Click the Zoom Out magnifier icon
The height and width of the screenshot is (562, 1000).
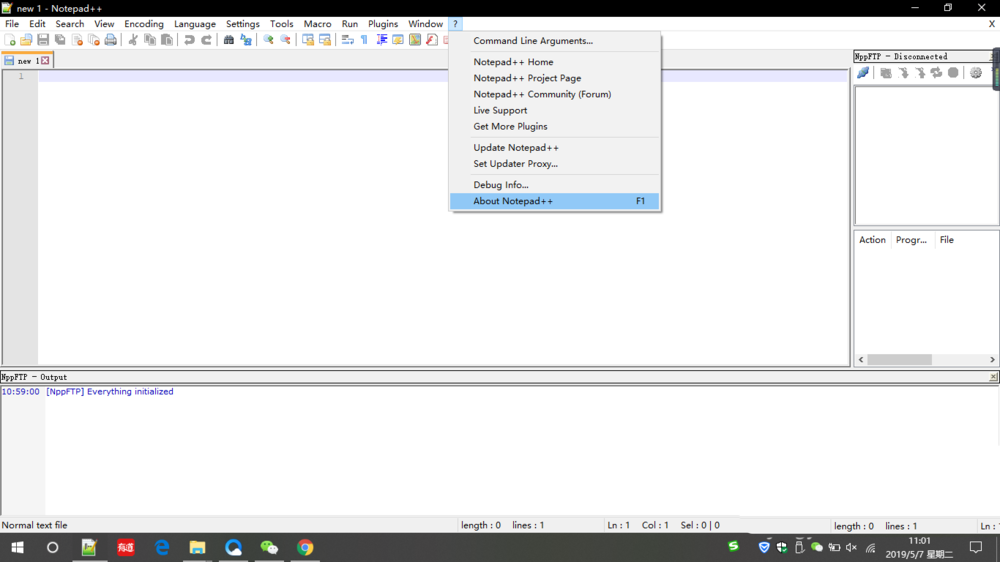285,40
